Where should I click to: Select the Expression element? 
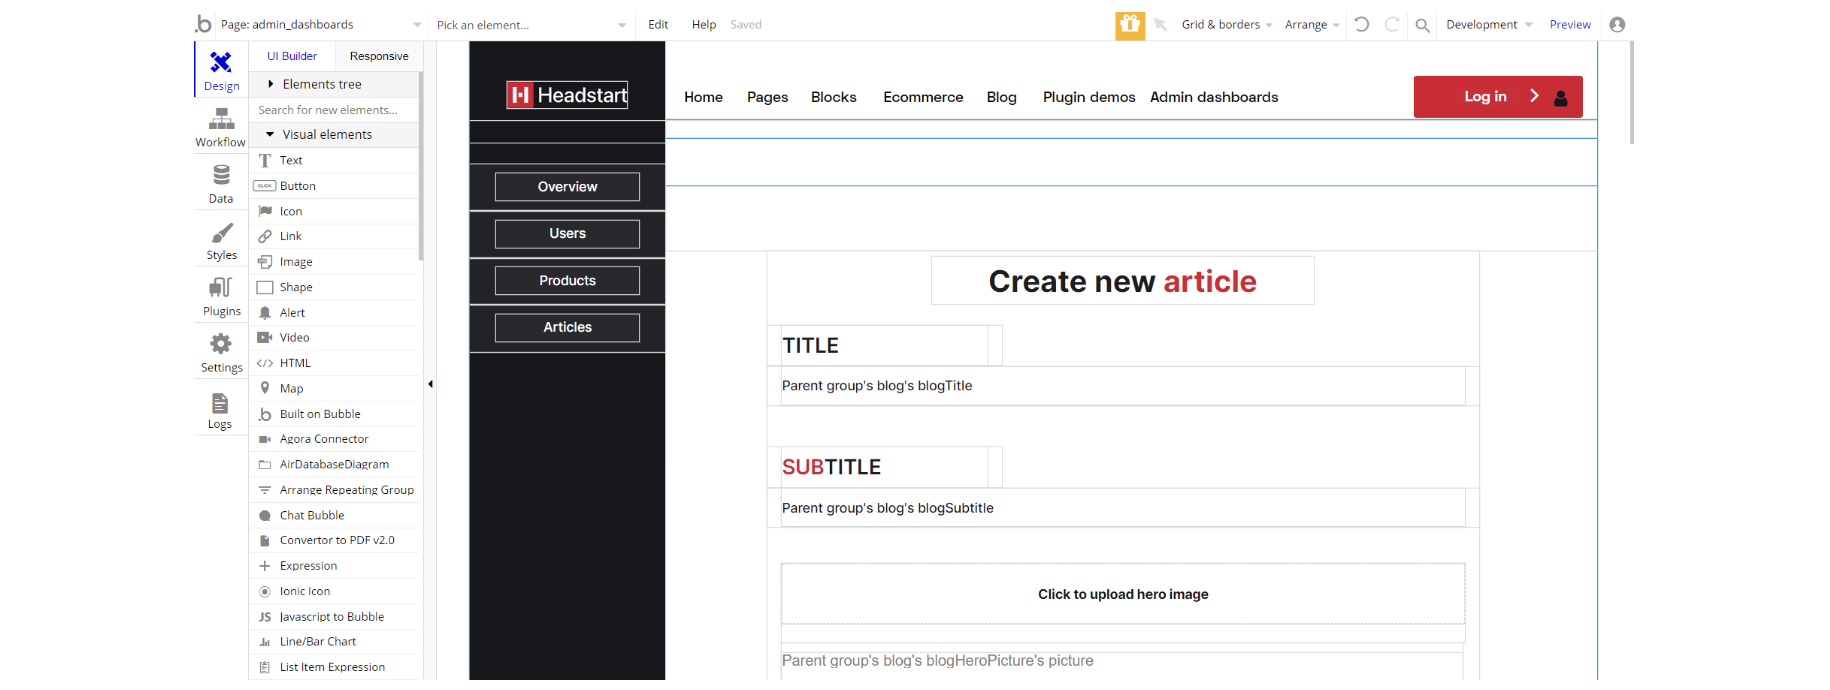335,566
